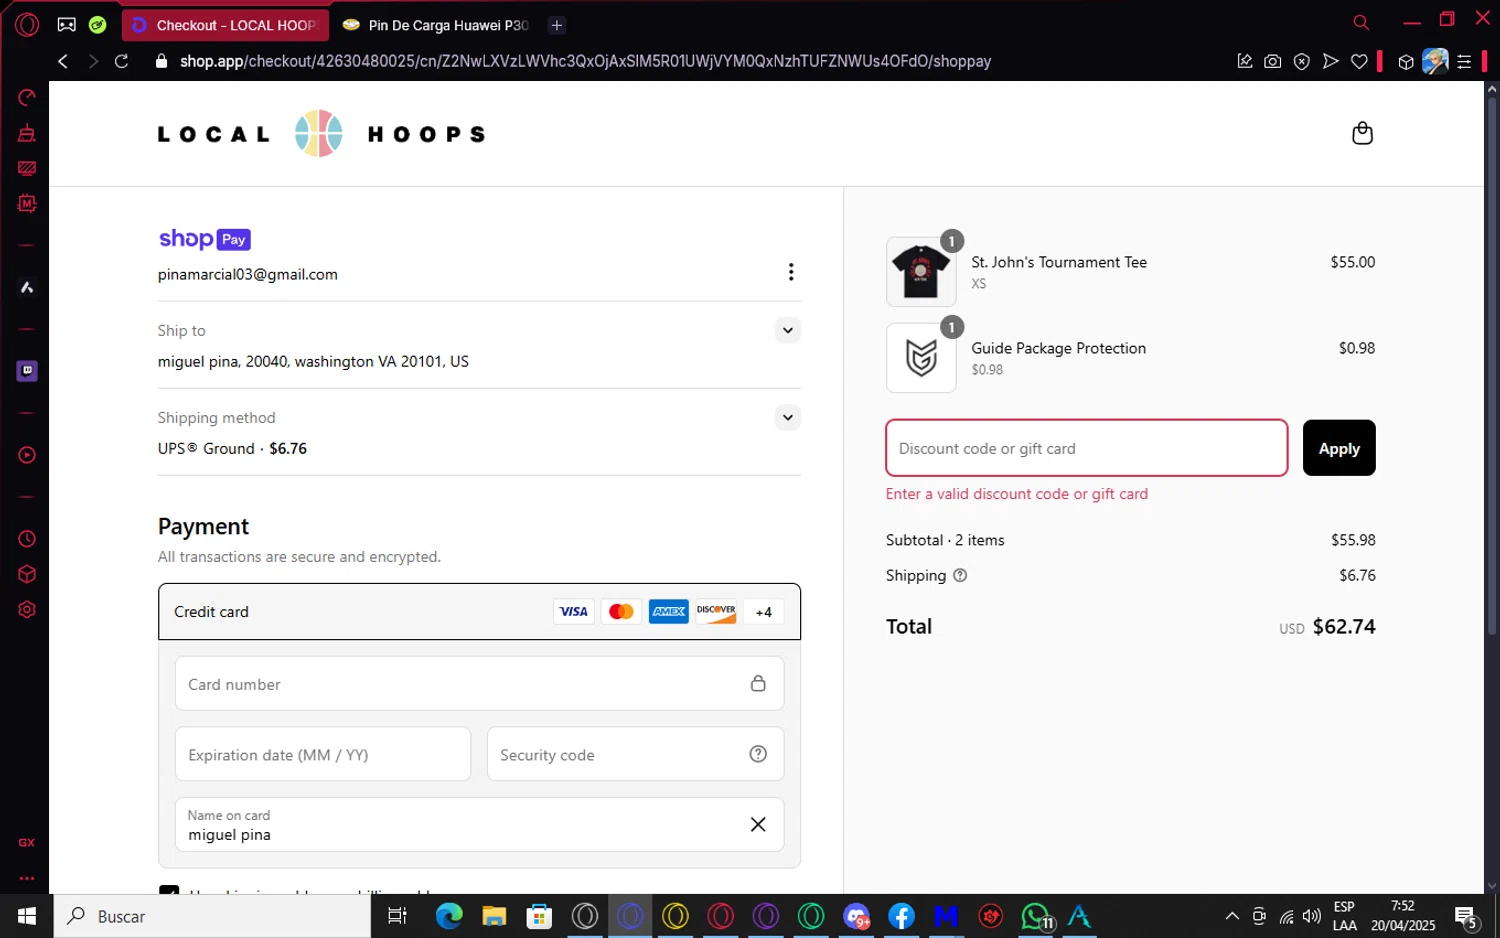1500x938 pixels.
Task: Open Microsoft Edge from taskbar
Action: click(449, 916)
